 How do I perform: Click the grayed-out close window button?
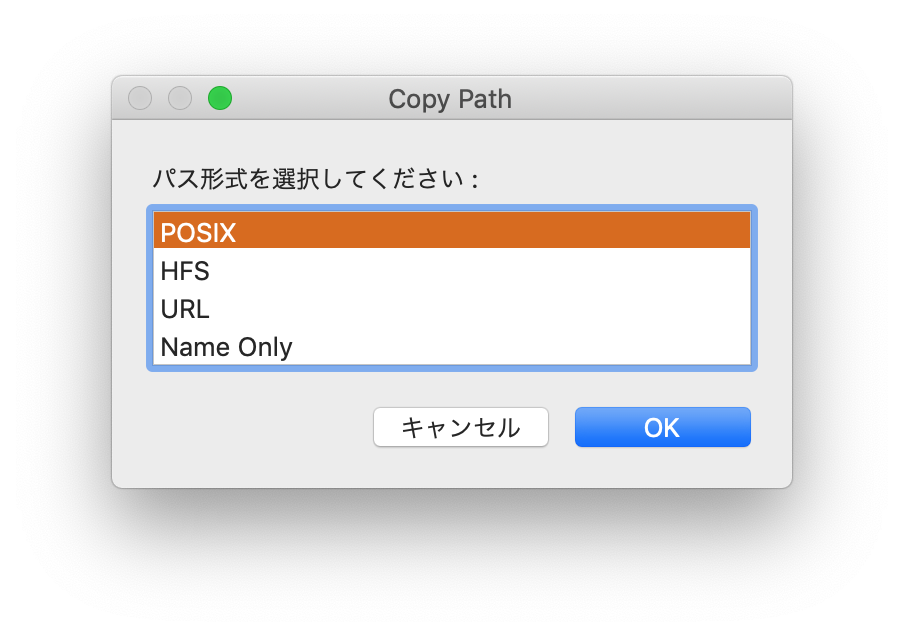pos(140,98)
